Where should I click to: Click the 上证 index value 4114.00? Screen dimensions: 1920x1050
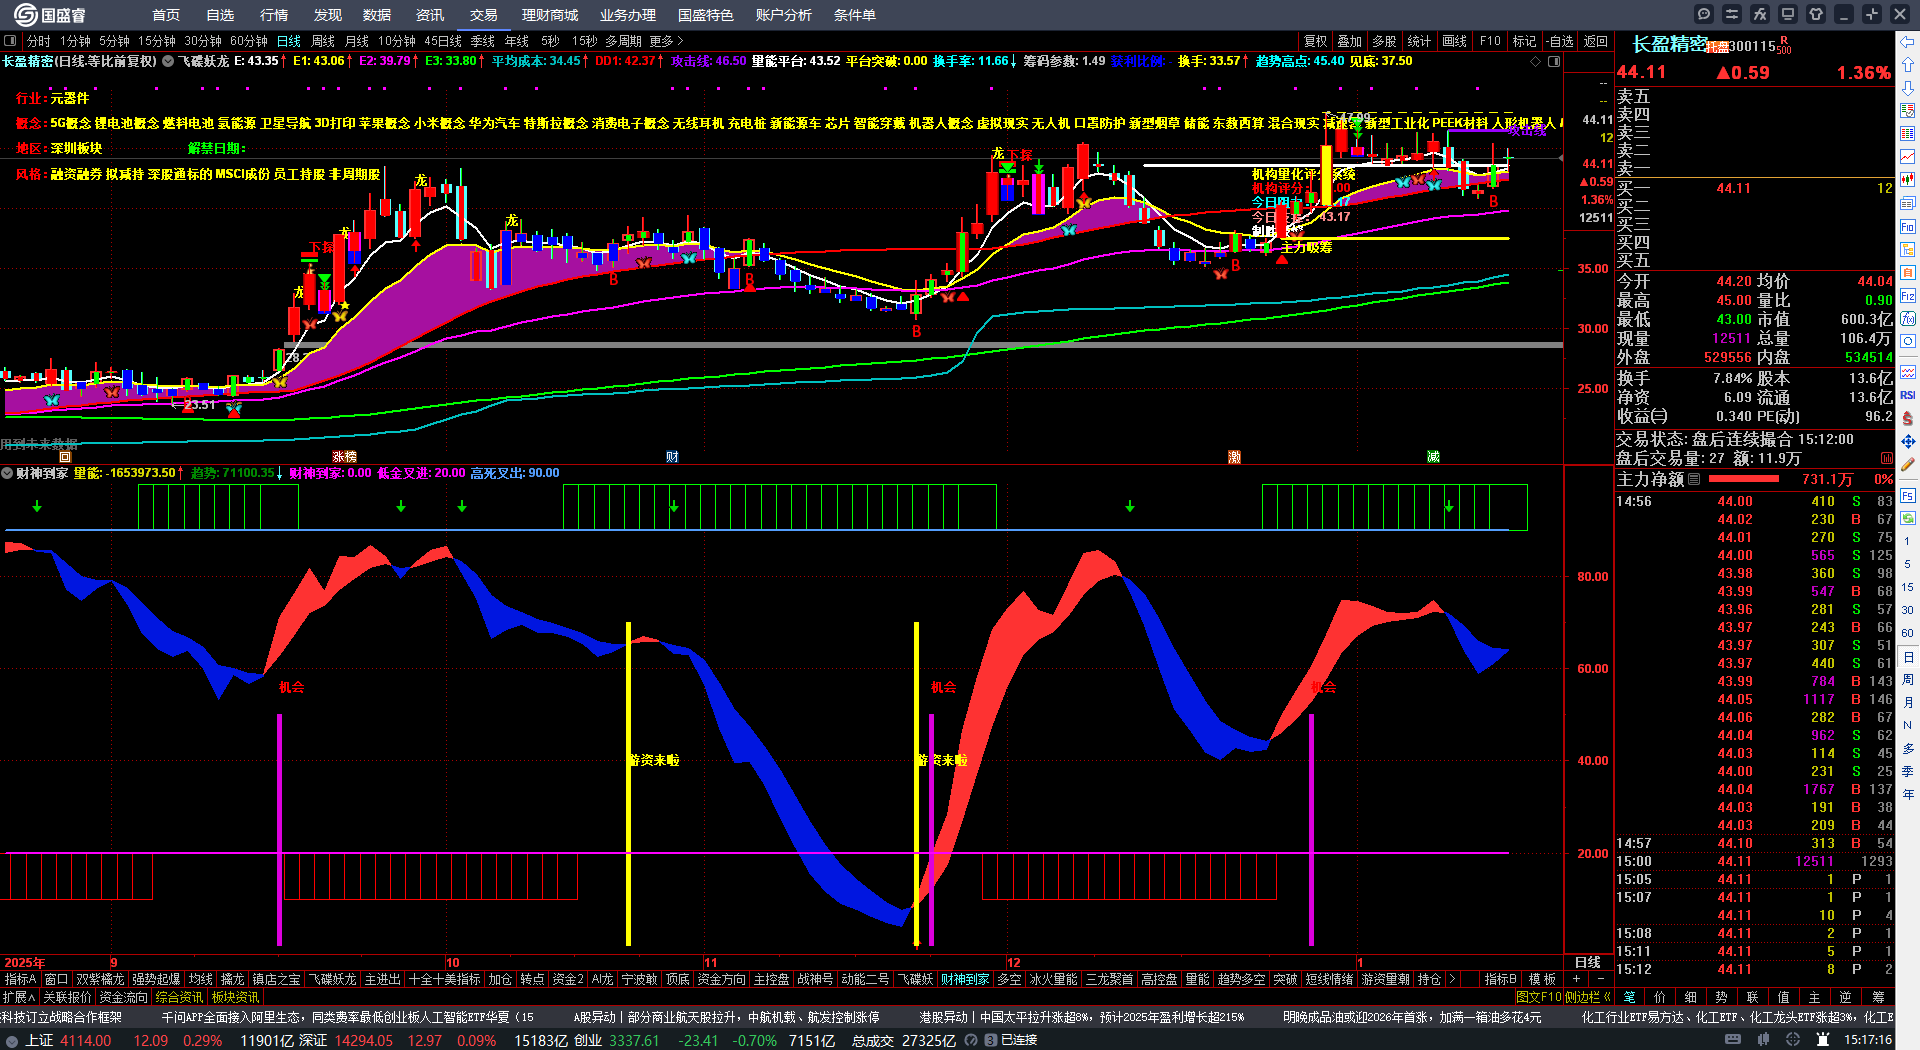click(x=85, y=1040)
